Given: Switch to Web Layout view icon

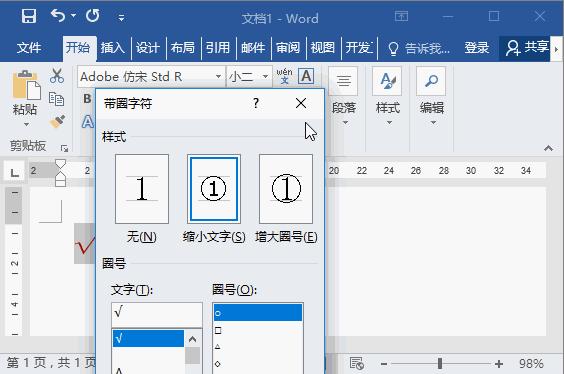Looking at the screenshot, I should (x=356, y=363).
